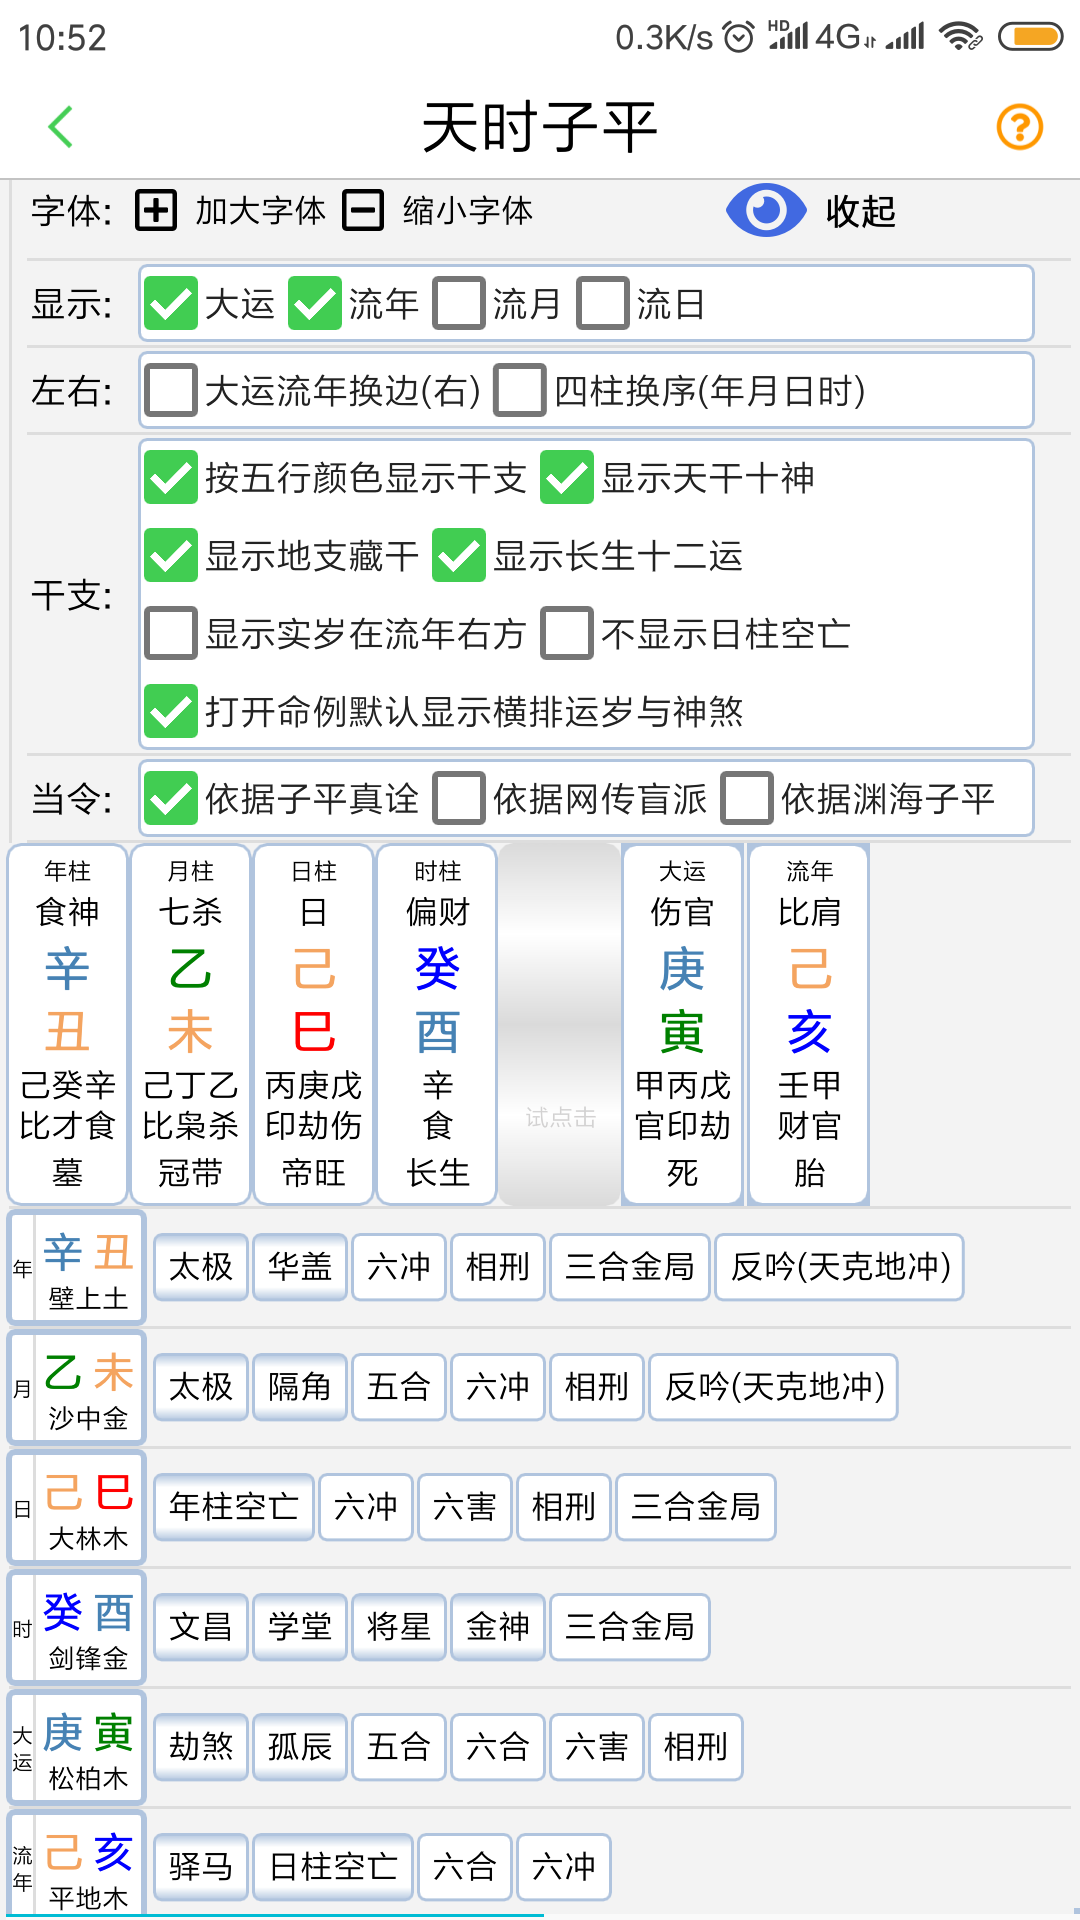Tap the battery status icon
Screen dimensions: 1080x1920
pos(1031,37)
